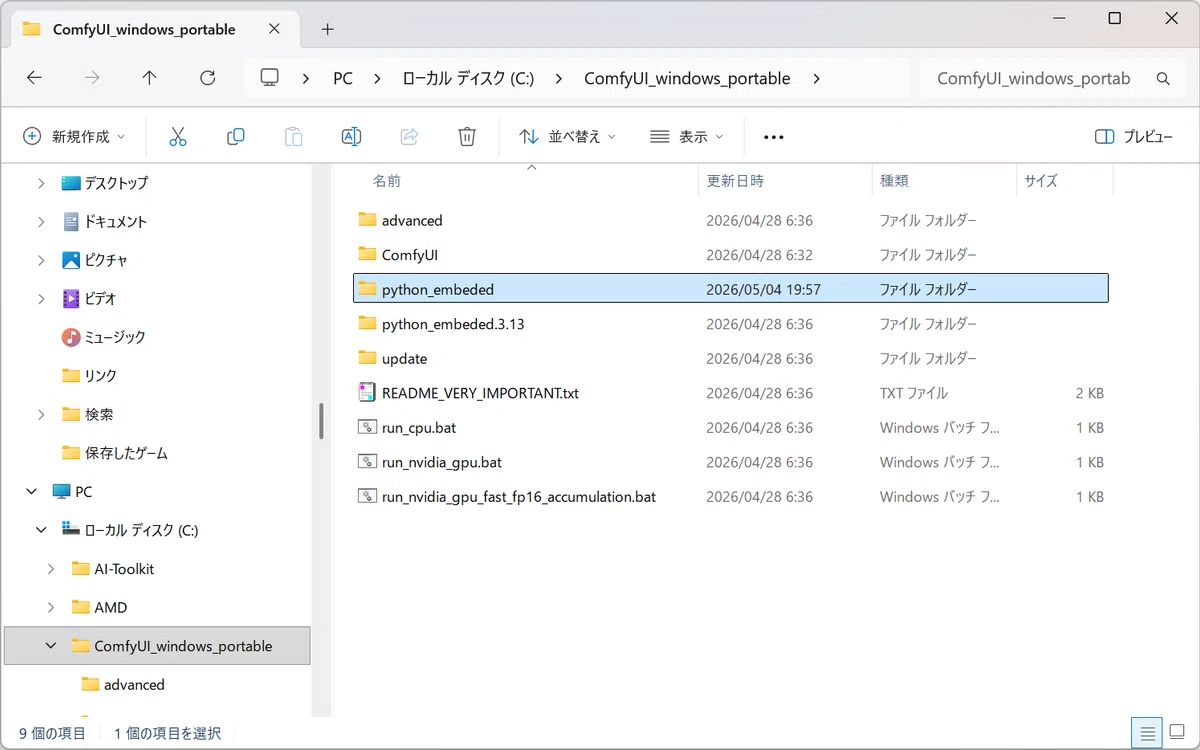This screenshot has width=1200, height=750.
Task: Select the python_embeded folder name
Action: pos(438,290)
